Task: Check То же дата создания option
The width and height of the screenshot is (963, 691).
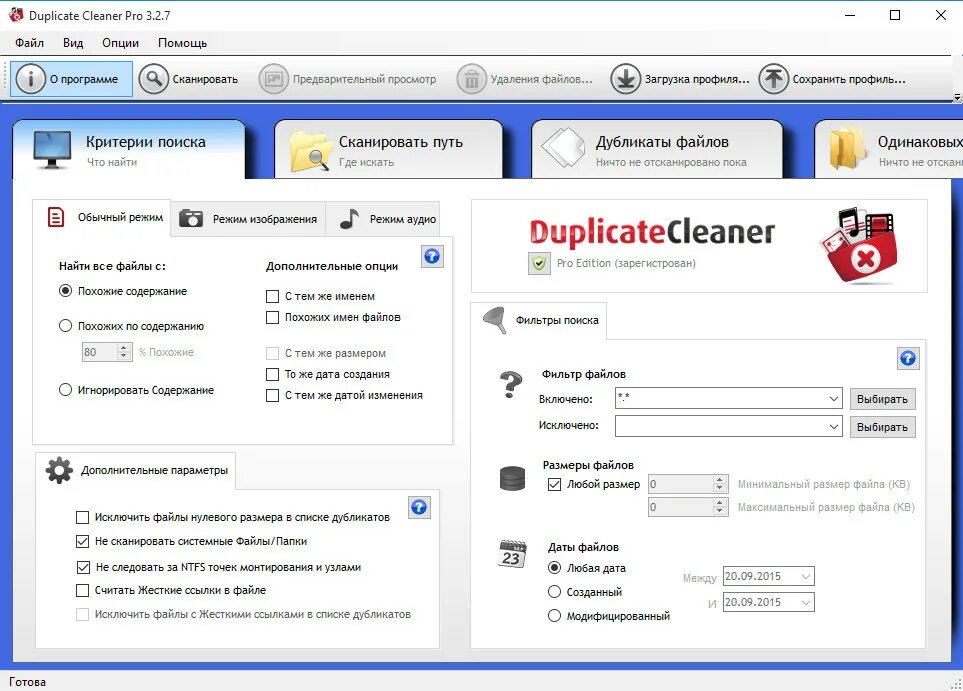Action: pyautogui.click(x=272, y=374)
